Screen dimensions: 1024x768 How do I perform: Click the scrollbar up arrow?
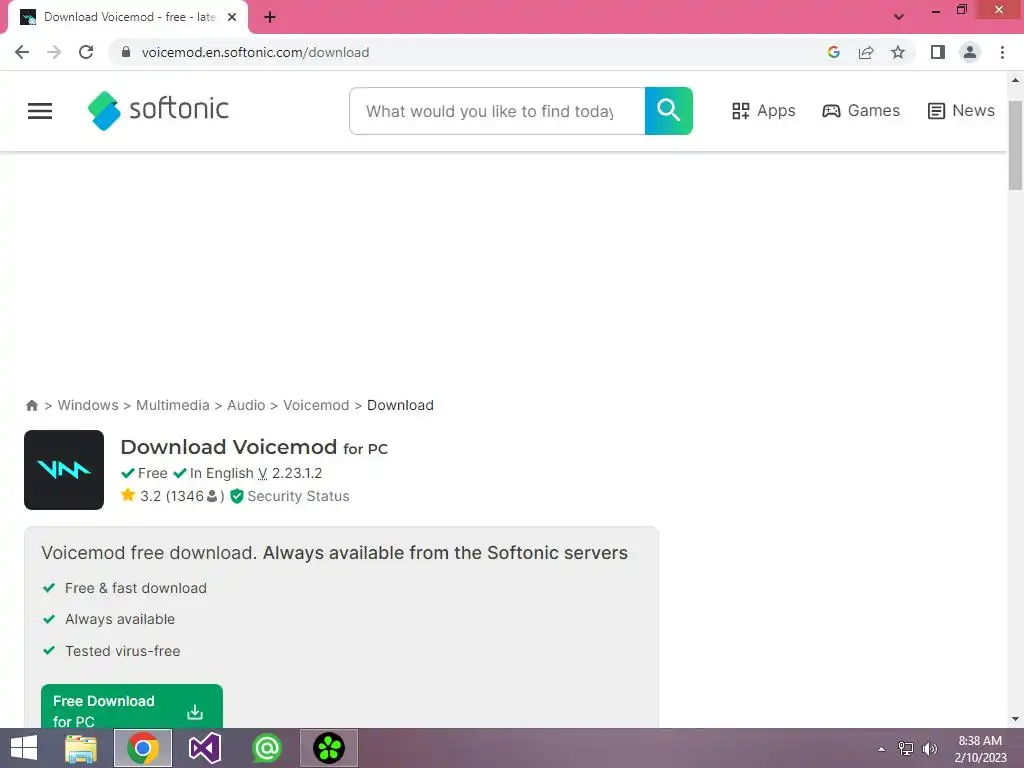(1015, 80)
